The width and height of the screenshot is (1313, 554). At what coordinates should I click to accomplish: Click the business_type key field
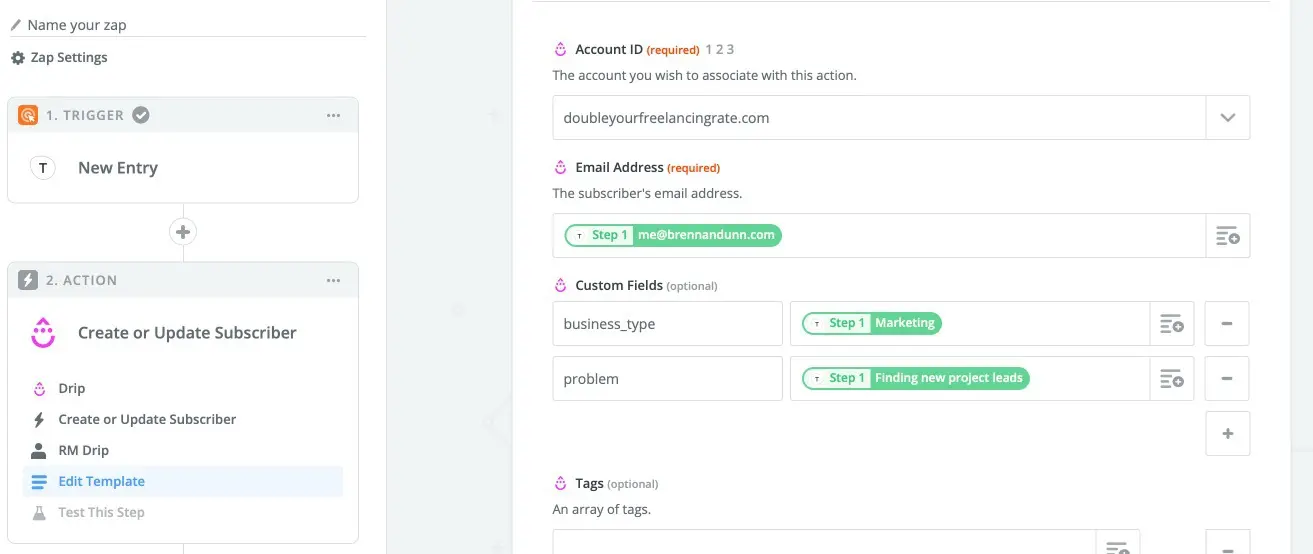tap(667, 324)
